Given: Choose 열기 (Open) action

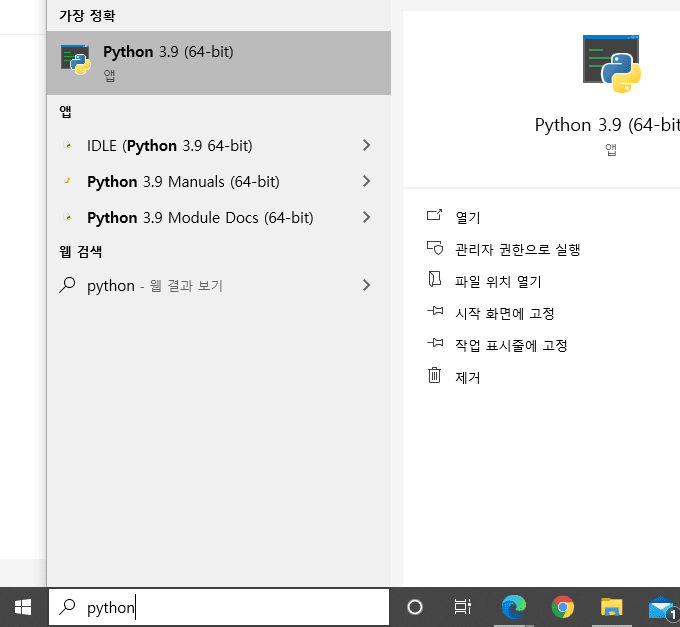Looking at the screenshot, I should (468, 217).
